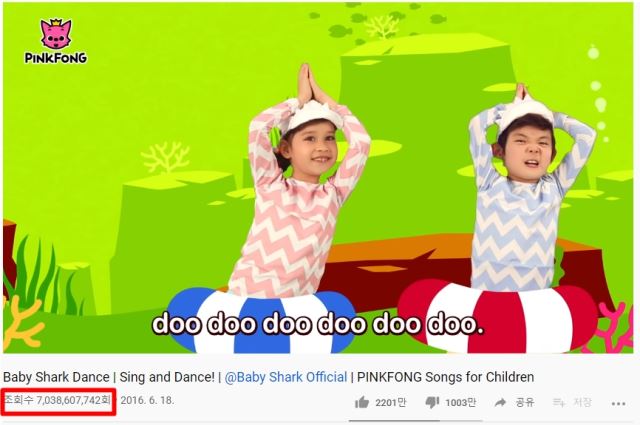Click the 1003만 dislike count
640x425 pixels.
[x=460, y=403]
